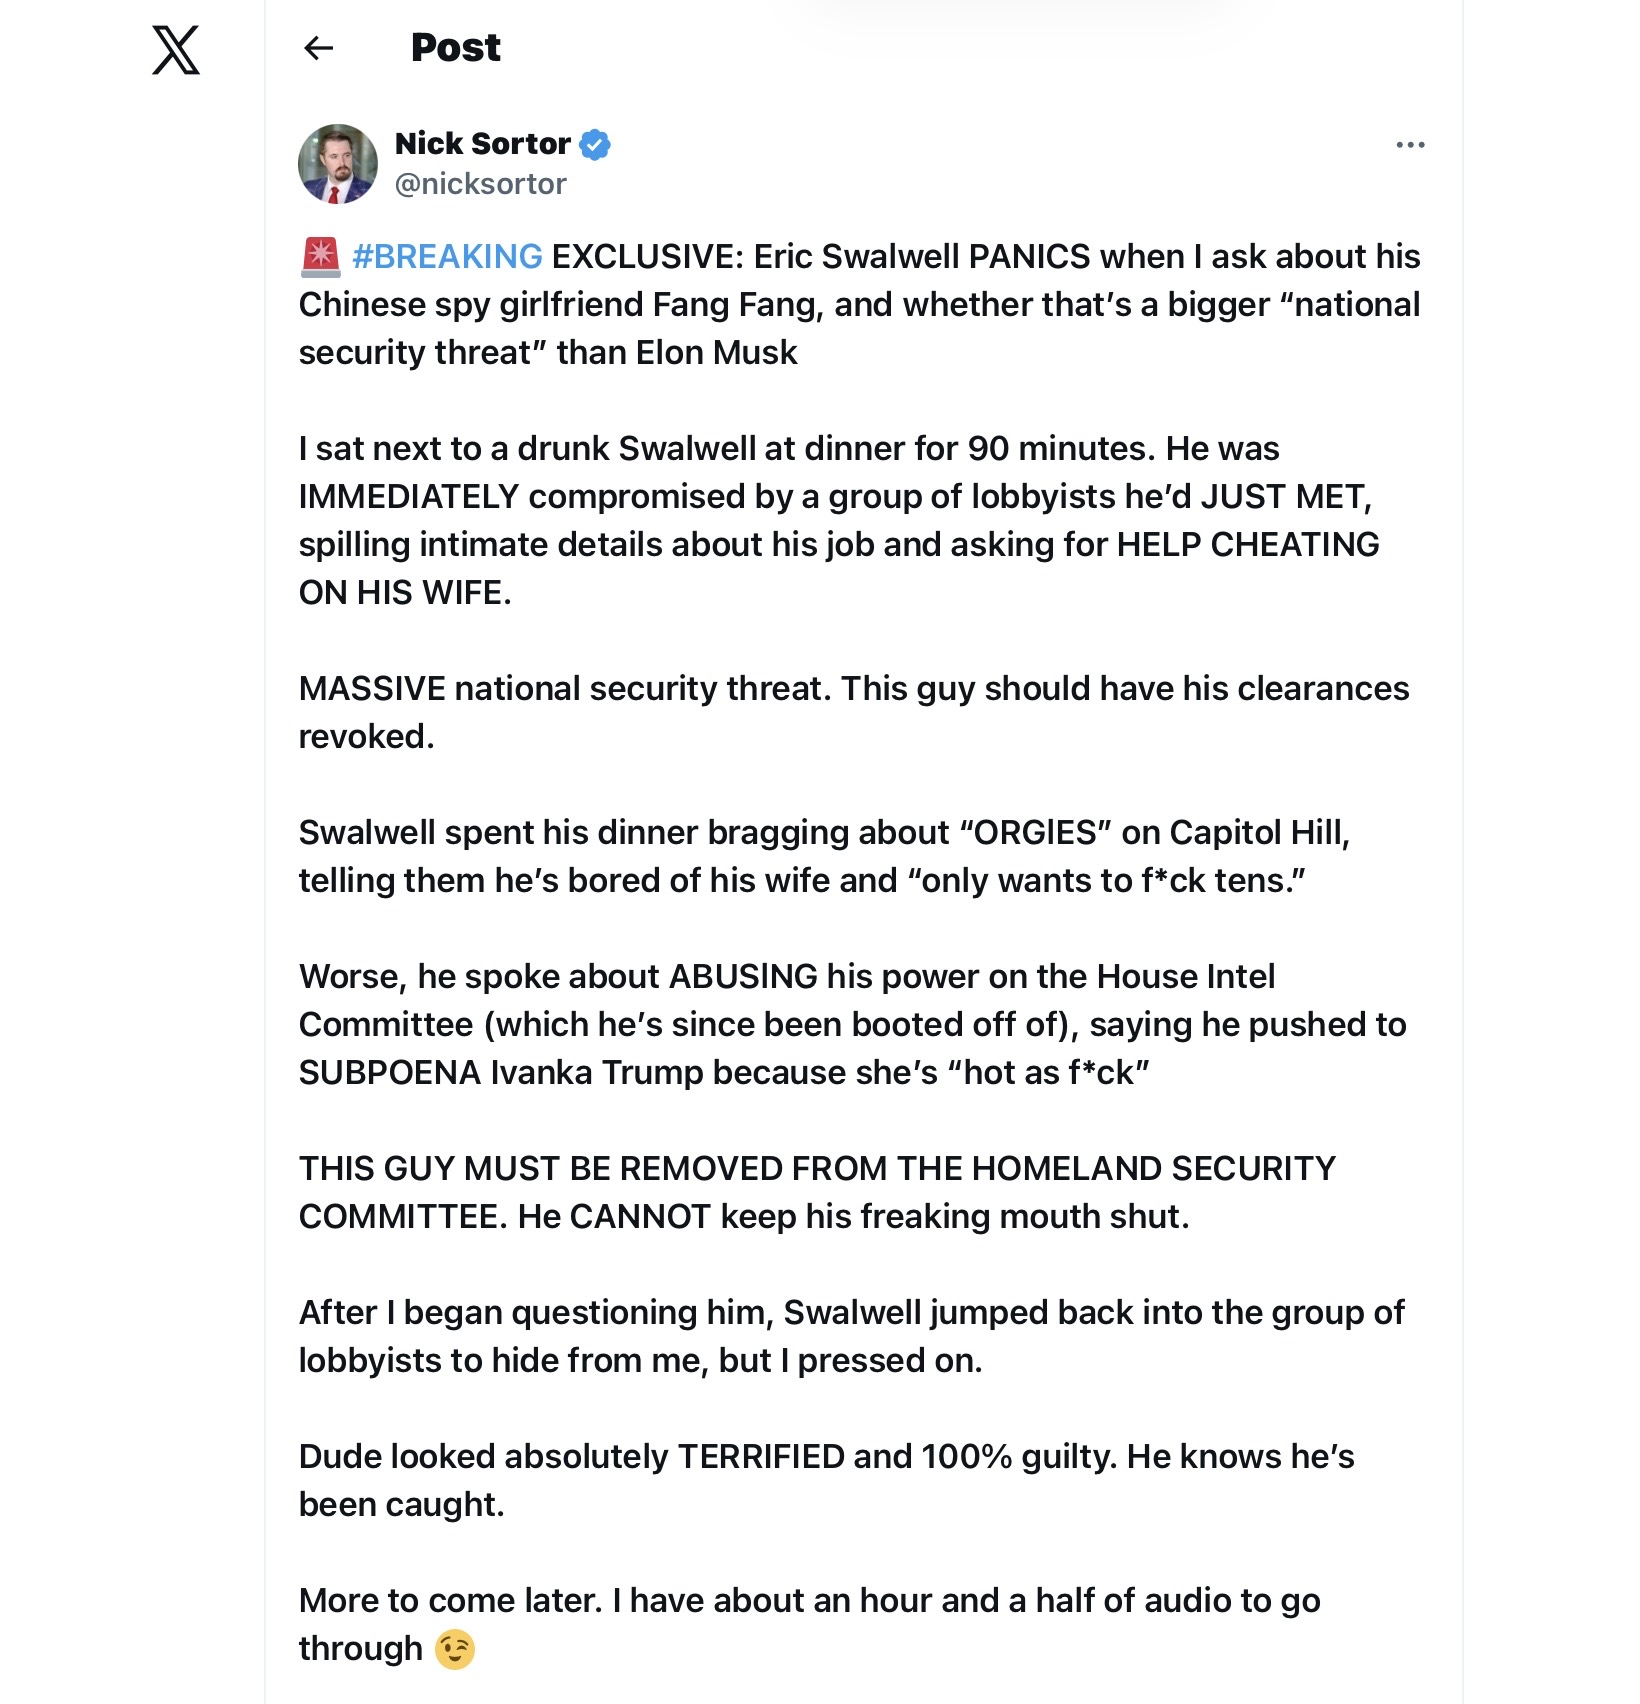Go back using the left arrow

pos(318,48)
